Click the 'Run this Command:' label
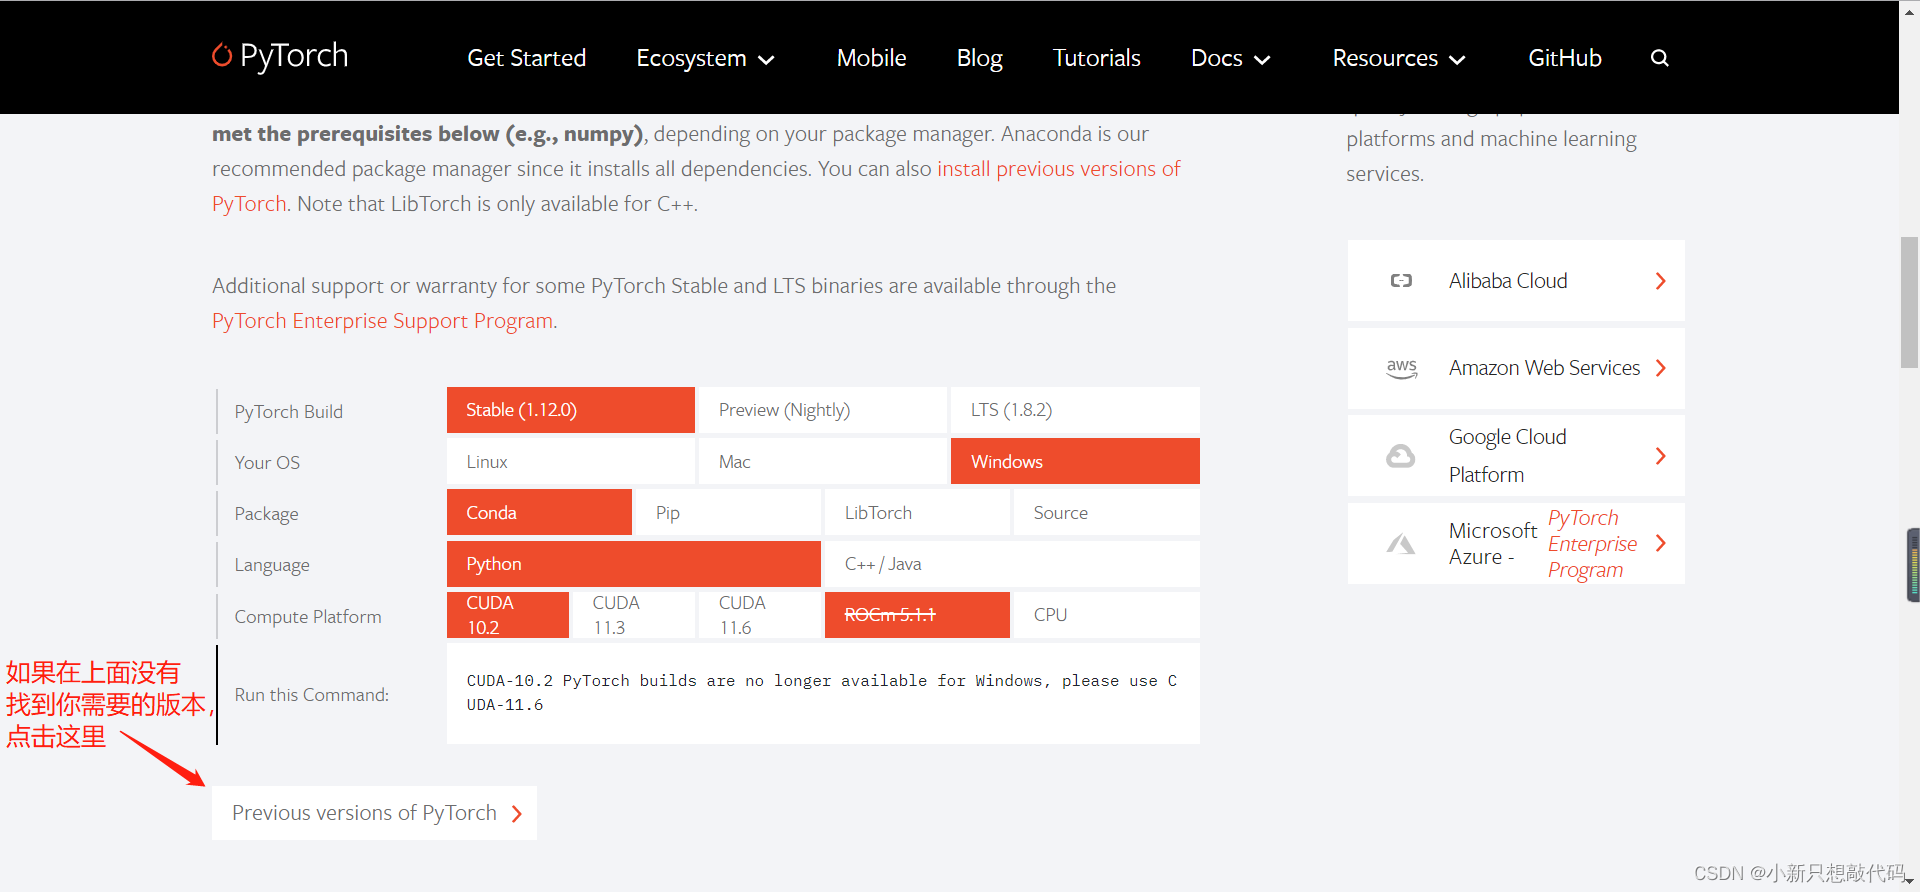The image size is (1920, 892). [x=312, y=695]
